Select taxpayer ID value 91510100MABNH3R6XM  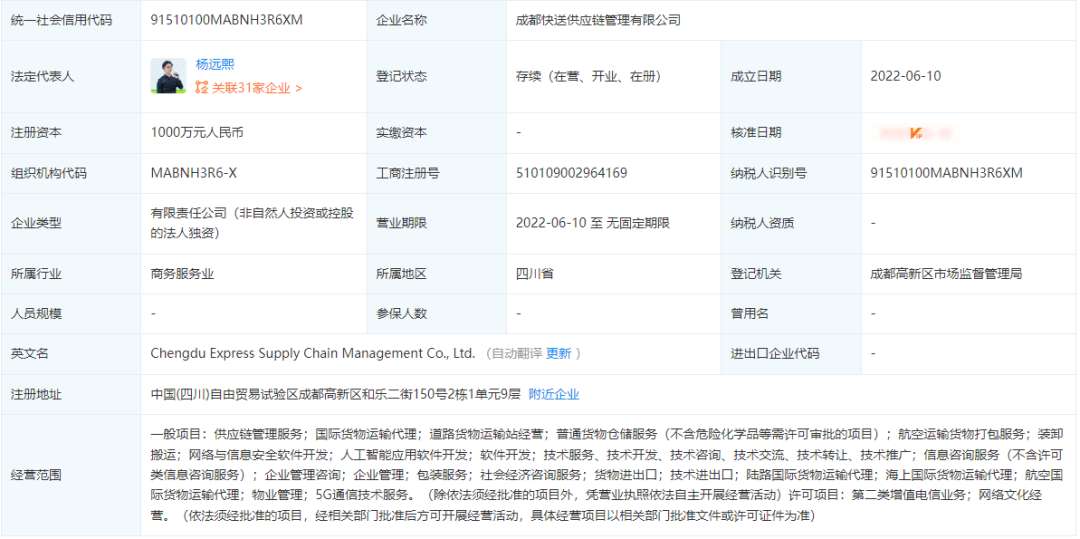point(946,173)
